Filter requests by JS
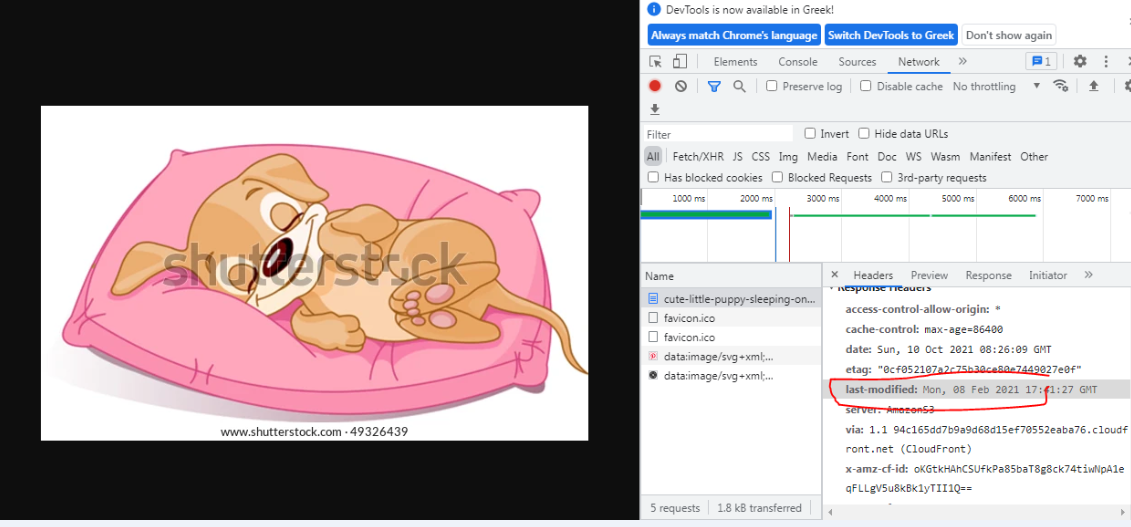1131x527 pixels. click(x=737, y=156)
